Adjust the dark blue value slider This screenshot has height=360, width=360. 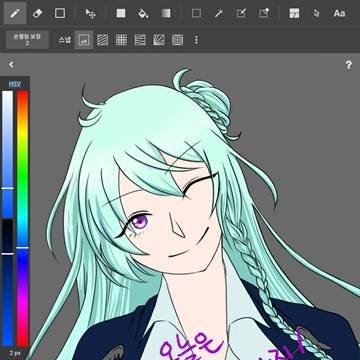pyautogui.click(x=8, y=282)
